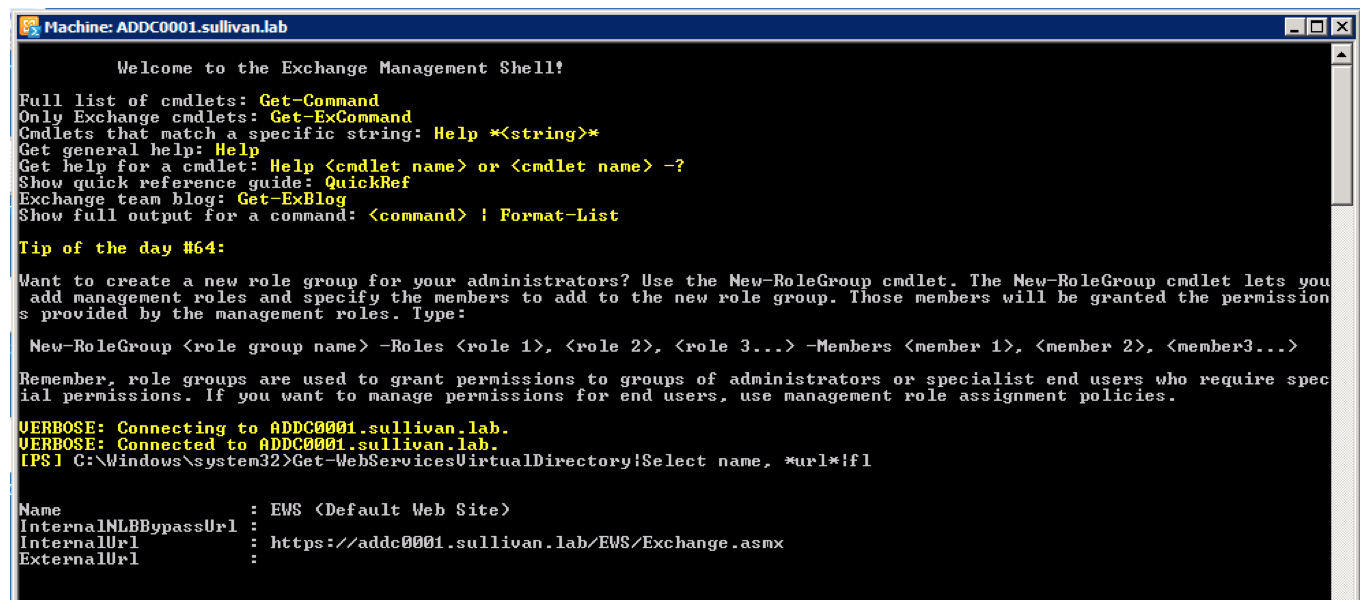Screen dimensions: 1368x610
Task: Minimize the Exchange Management Shell window
Action: [x=1294, y=27]
